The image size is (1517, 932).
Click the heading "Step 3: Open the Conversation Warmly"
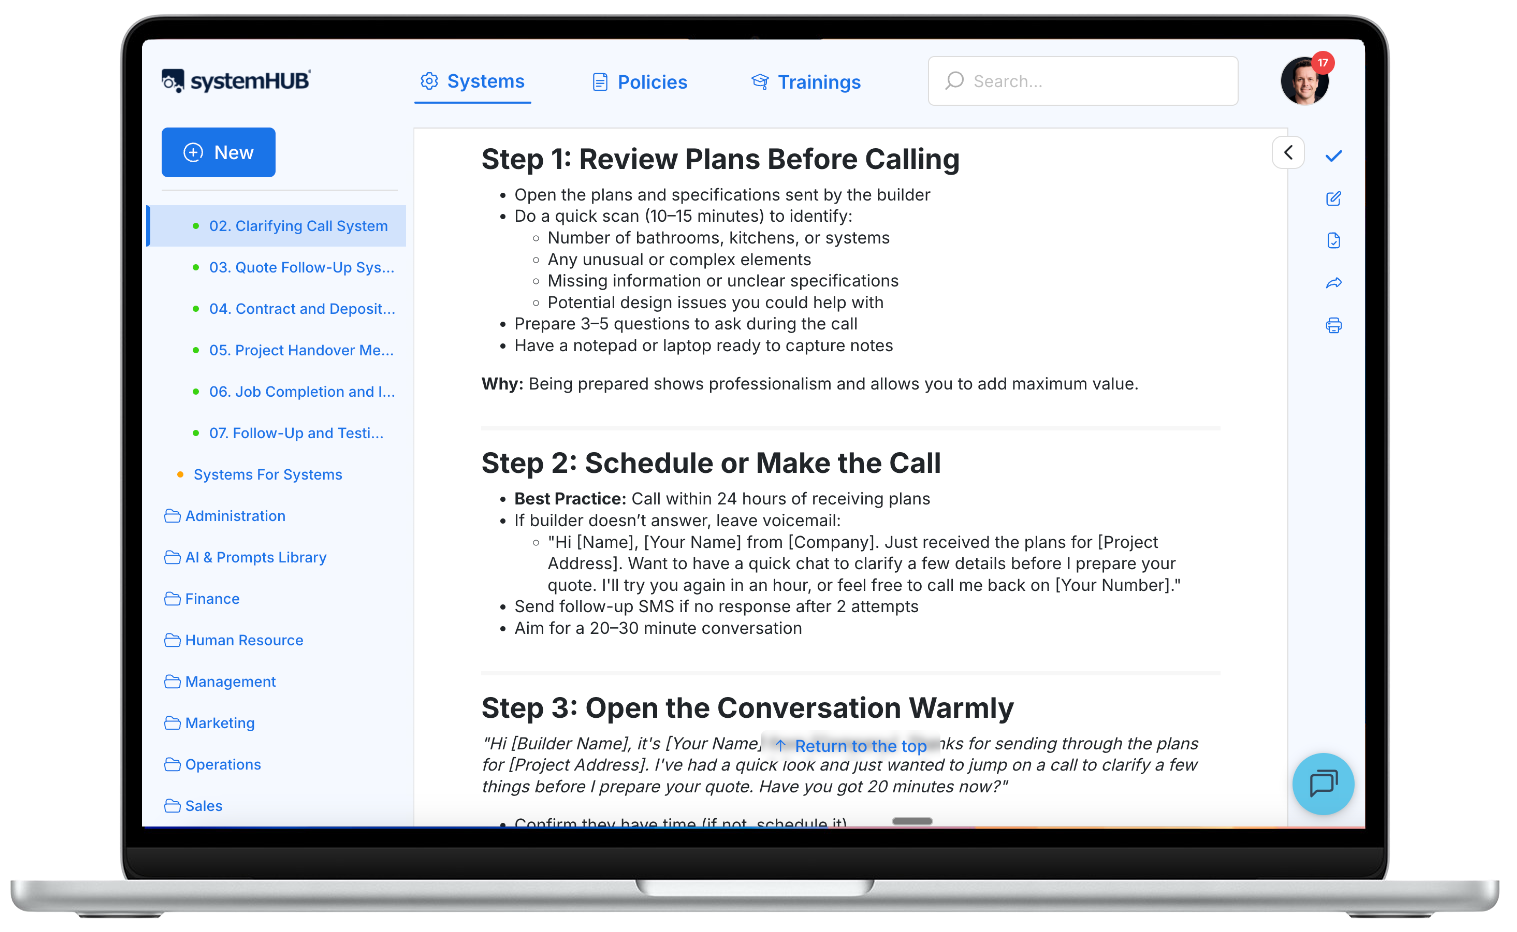(748, 708)
